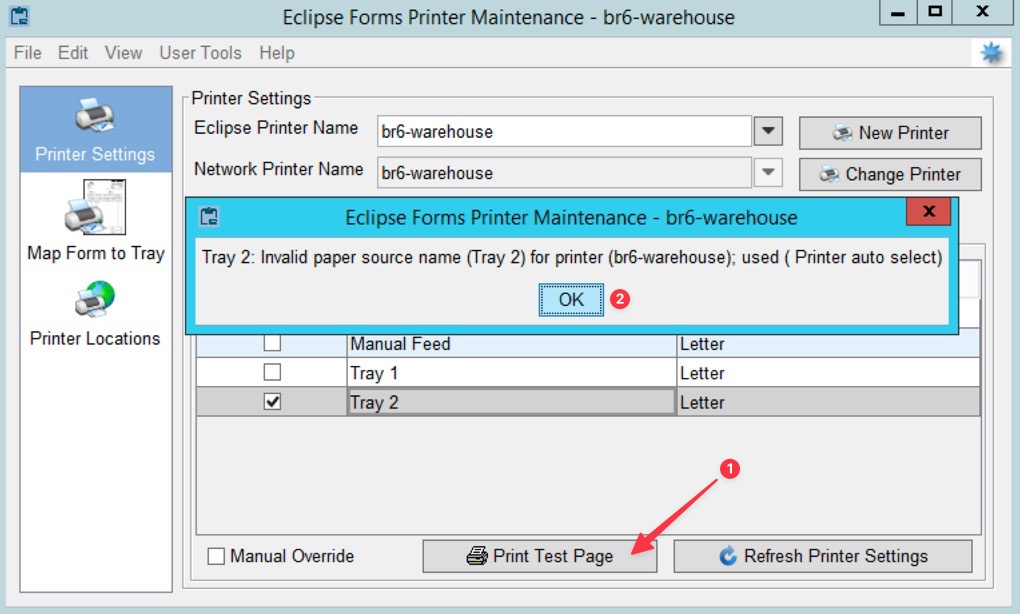Click the Change Printer button
This screenshot has width=1020, height=614.
890,174
